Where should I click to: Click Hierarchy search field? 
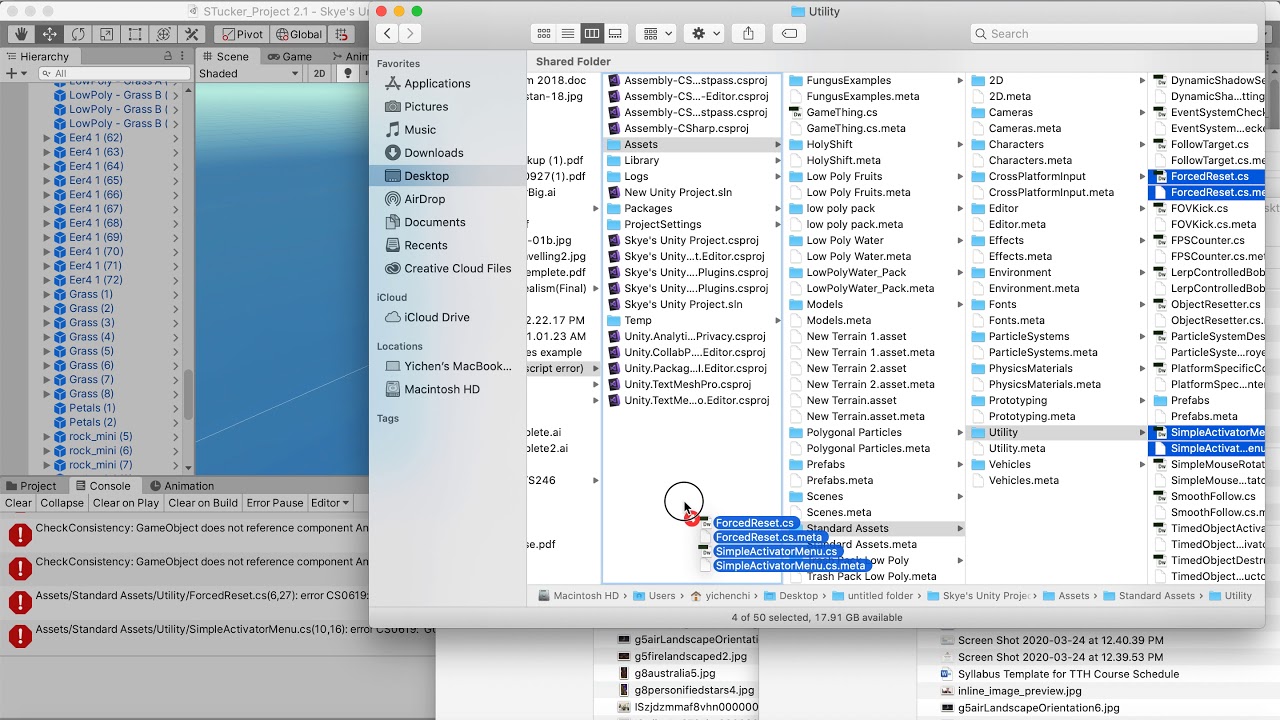click(x=113, y=73)
